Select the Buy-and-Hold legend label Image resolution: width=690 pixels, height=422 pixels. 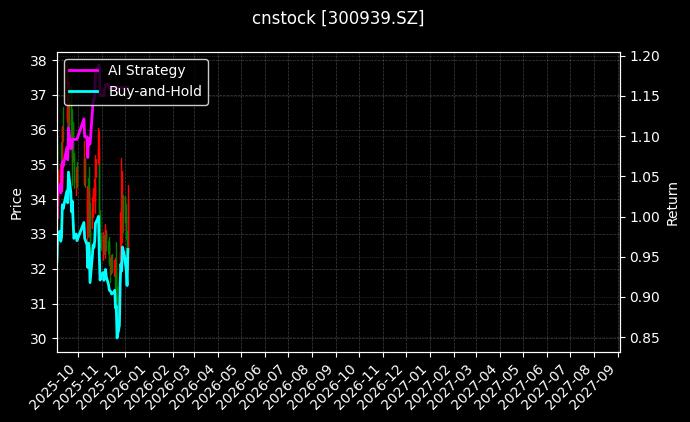click(x=155, y=91)
